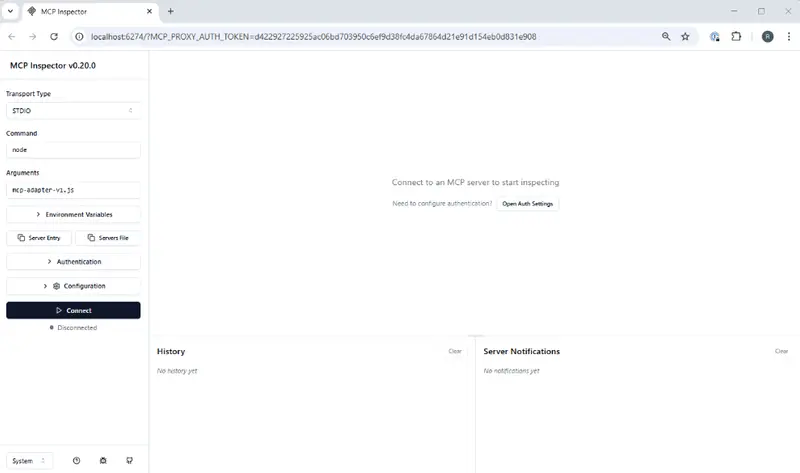Open a new browser tab with plus button
Viewport: 800px width, 473px height.
click(170, 11)
